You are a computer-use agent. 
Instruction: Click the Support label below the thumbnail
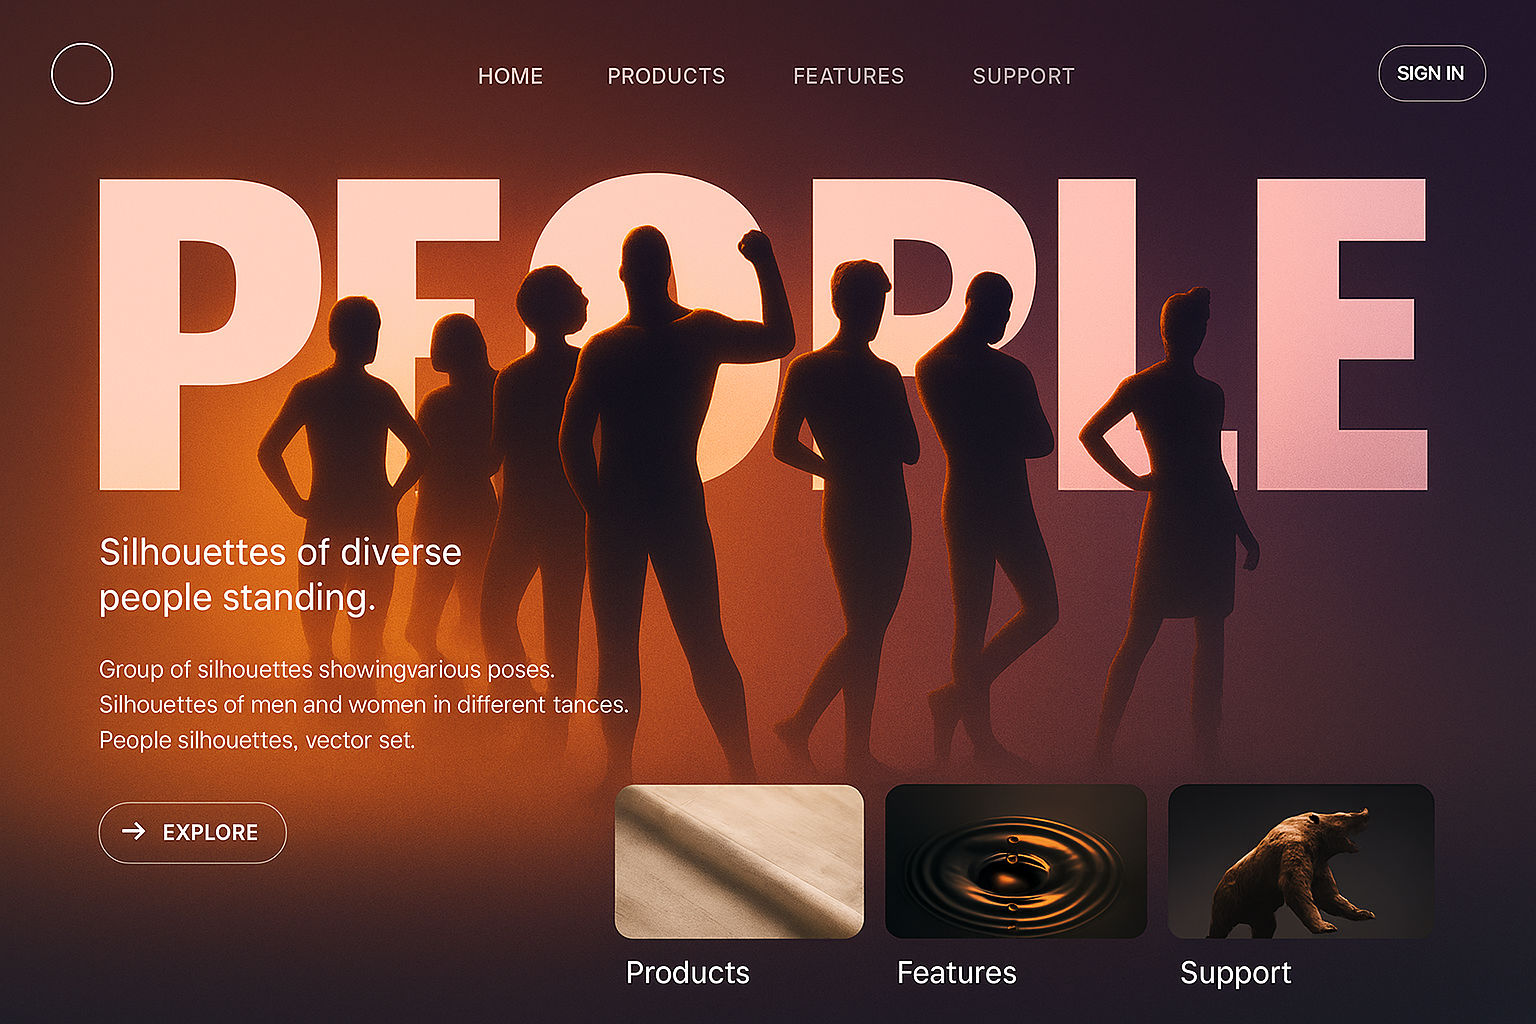[1235, 974]
